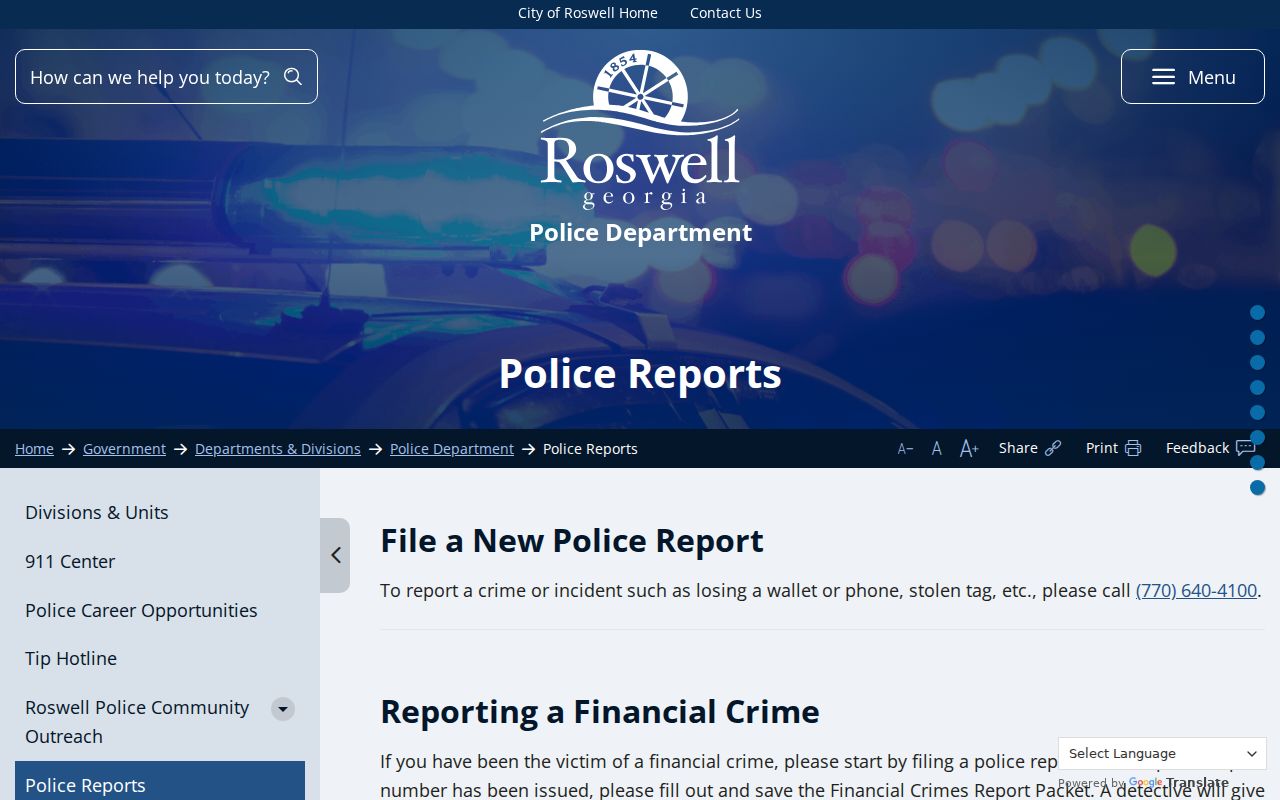1280x800 pixels.
Task: Click the large 'Police Reports' banner title
Action: click(x=640, y=373)
